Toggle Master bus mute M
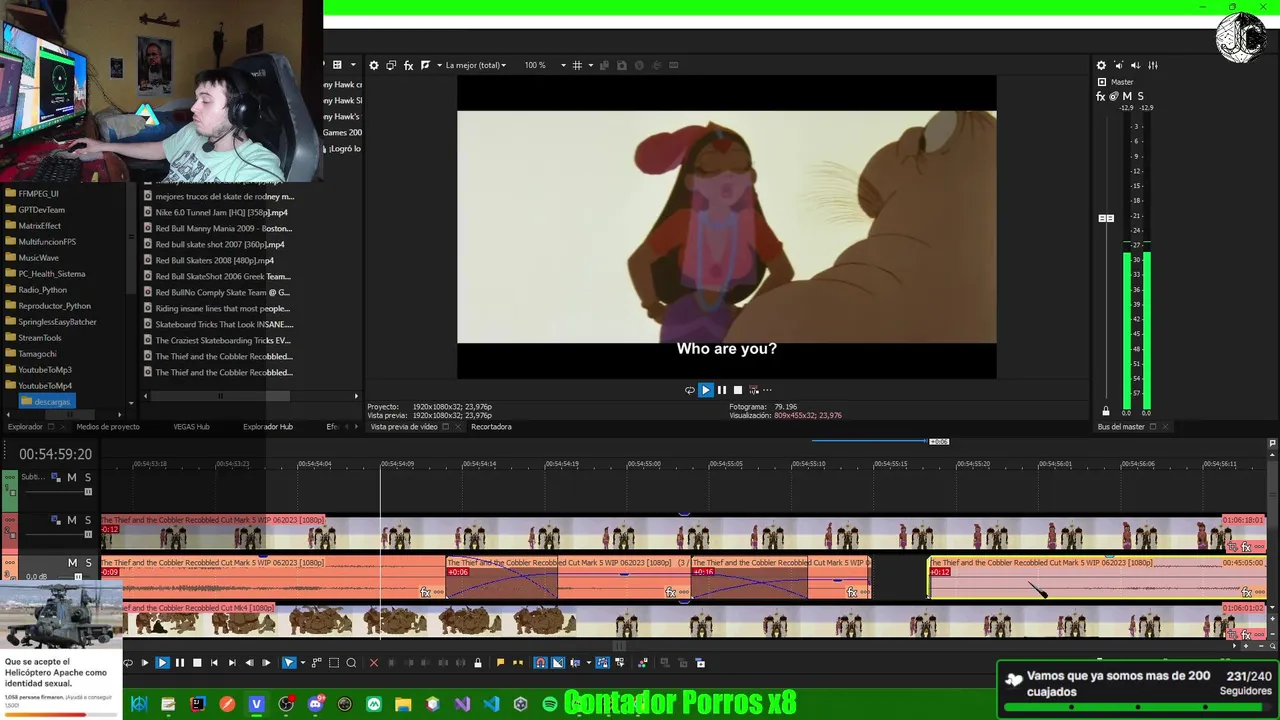The width and height of the screenshot is (1280, 720). [x=1127, y=97]
